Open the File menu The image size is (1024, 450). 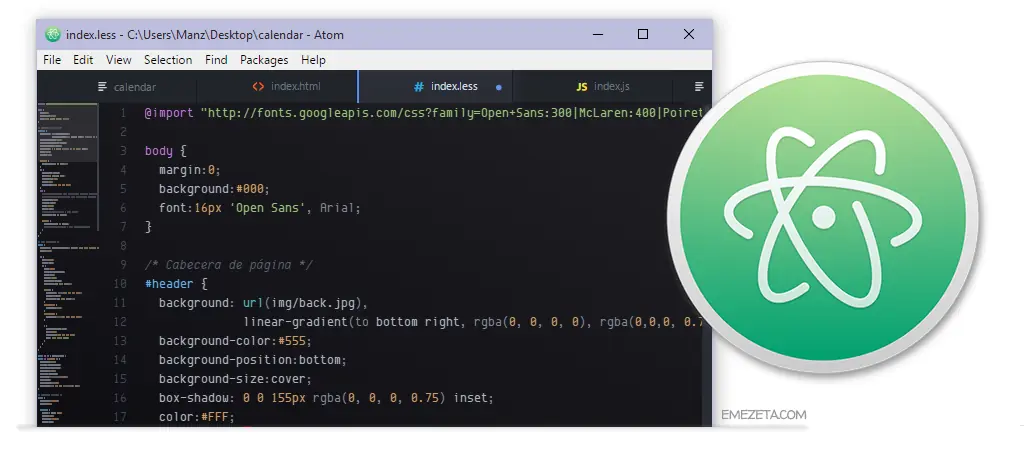click(52, 60)
